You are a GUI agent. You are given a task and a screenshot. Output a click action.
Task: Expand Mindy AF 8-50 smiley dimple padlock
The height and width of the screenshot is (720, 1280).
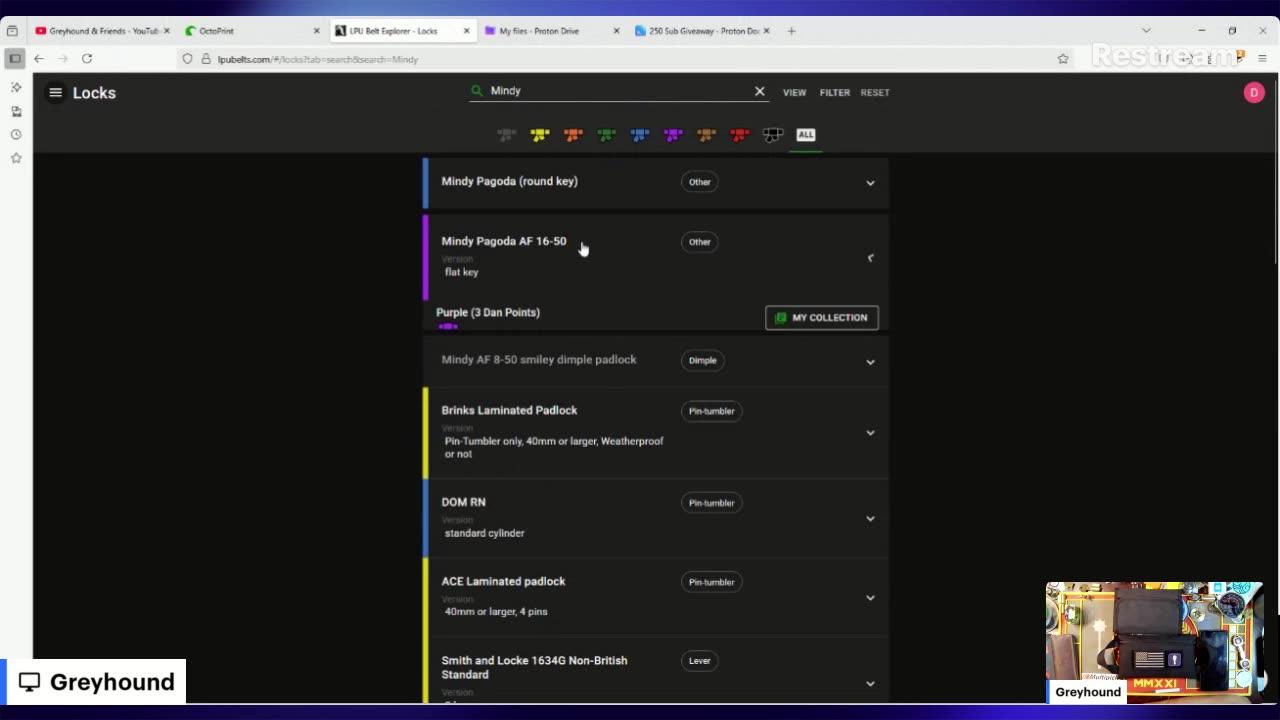[x=870, y=362]
